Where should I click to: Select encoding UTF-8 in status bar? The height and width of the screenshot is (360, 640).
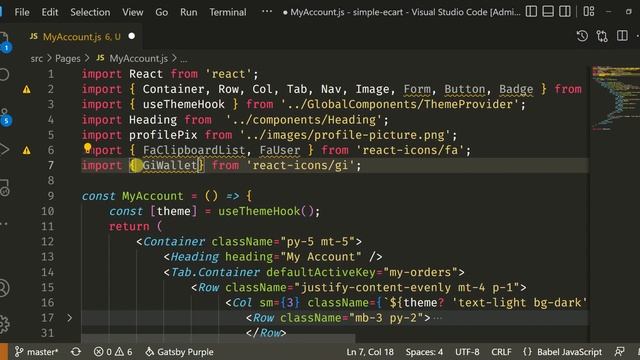tap(467, 352)
